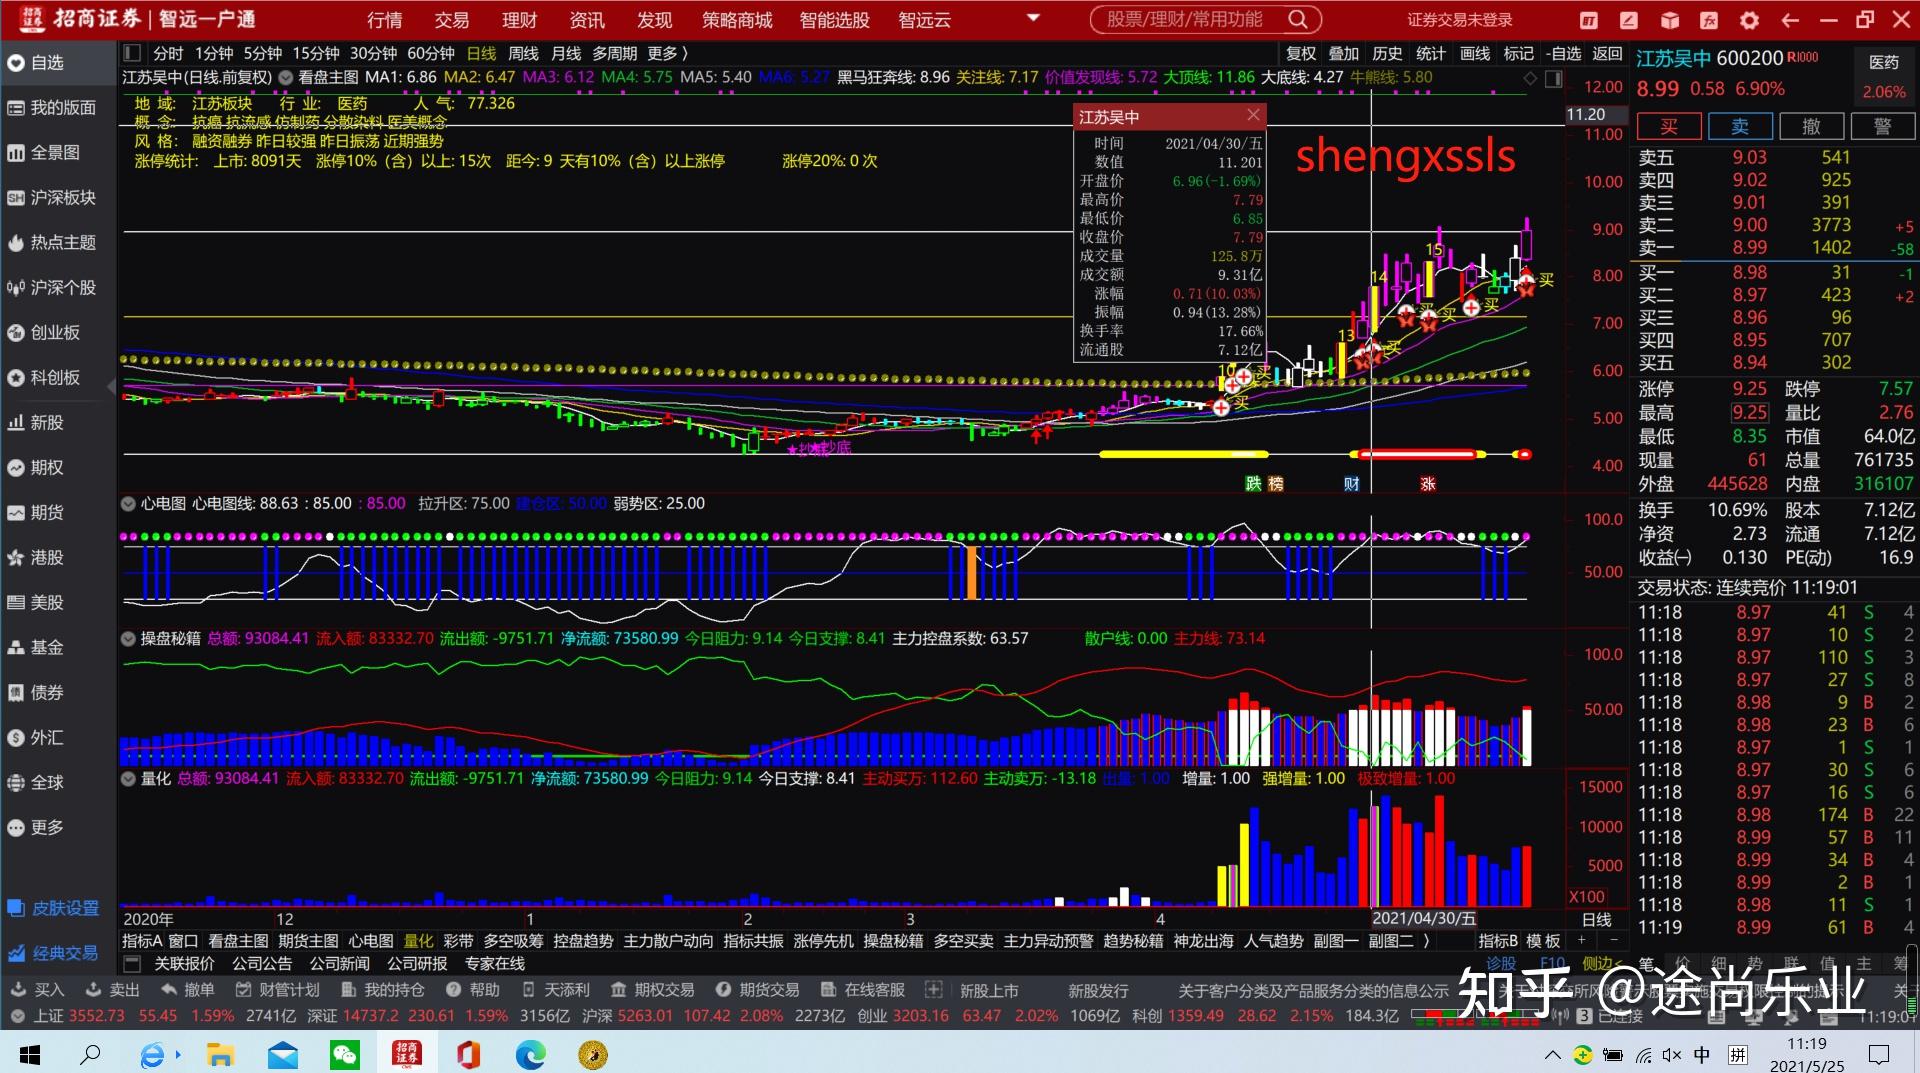Click the 撤 cancel button
The image size is (1920, 1073).
click(x=1811, y=127)
